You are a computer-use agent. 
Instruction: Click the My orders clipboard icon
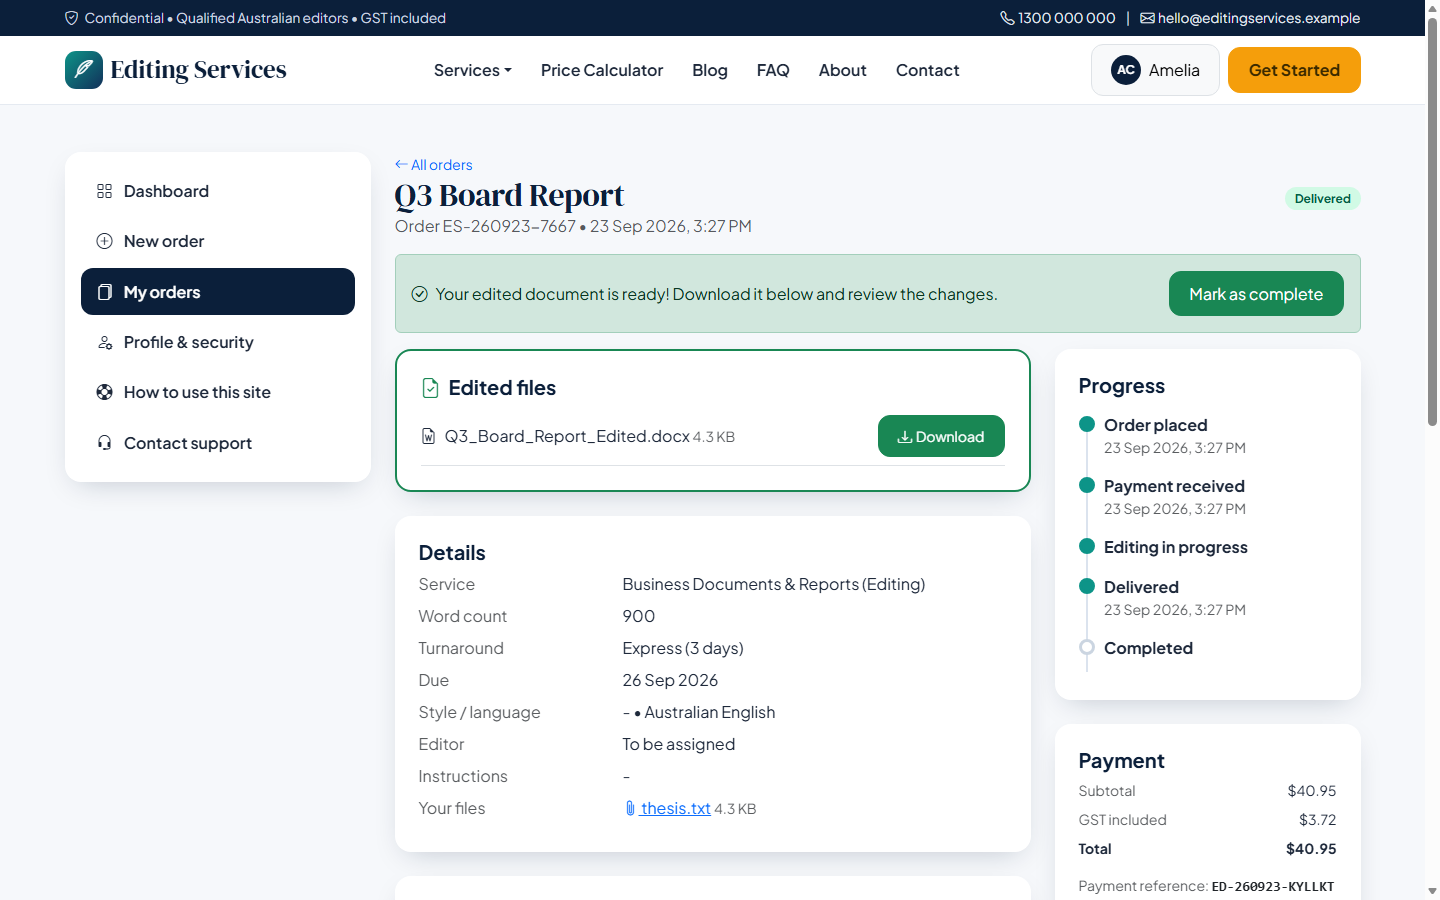point(104,292)
